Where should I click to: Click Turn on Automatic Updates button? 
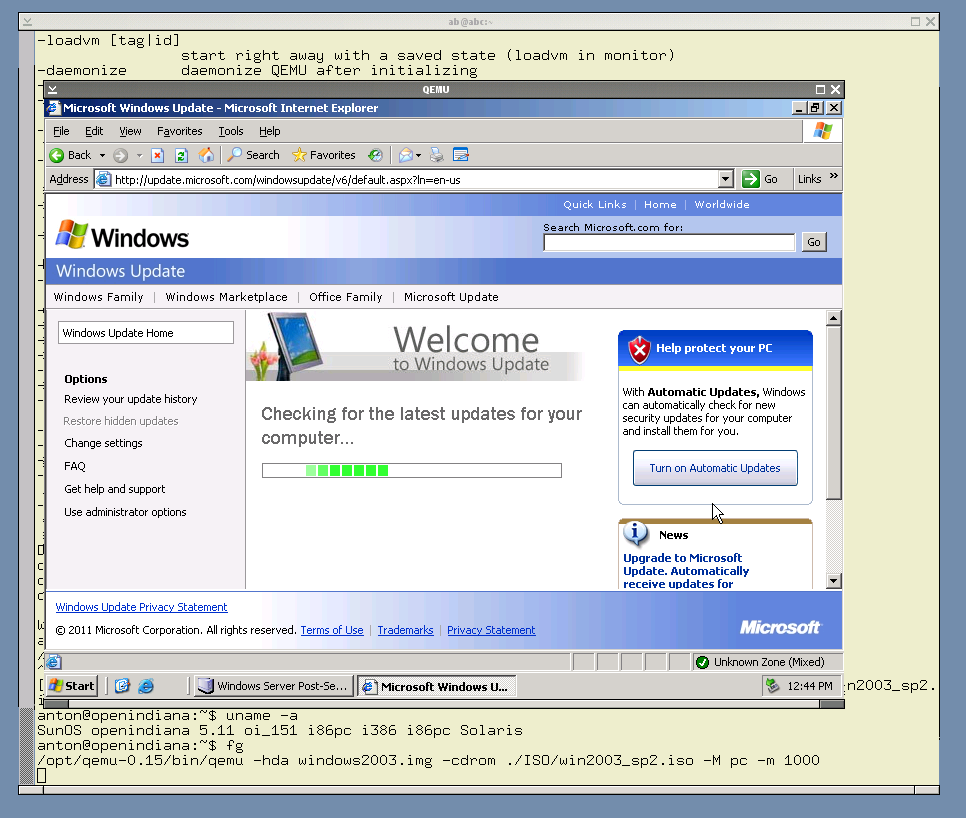click(x=715, y=468)
